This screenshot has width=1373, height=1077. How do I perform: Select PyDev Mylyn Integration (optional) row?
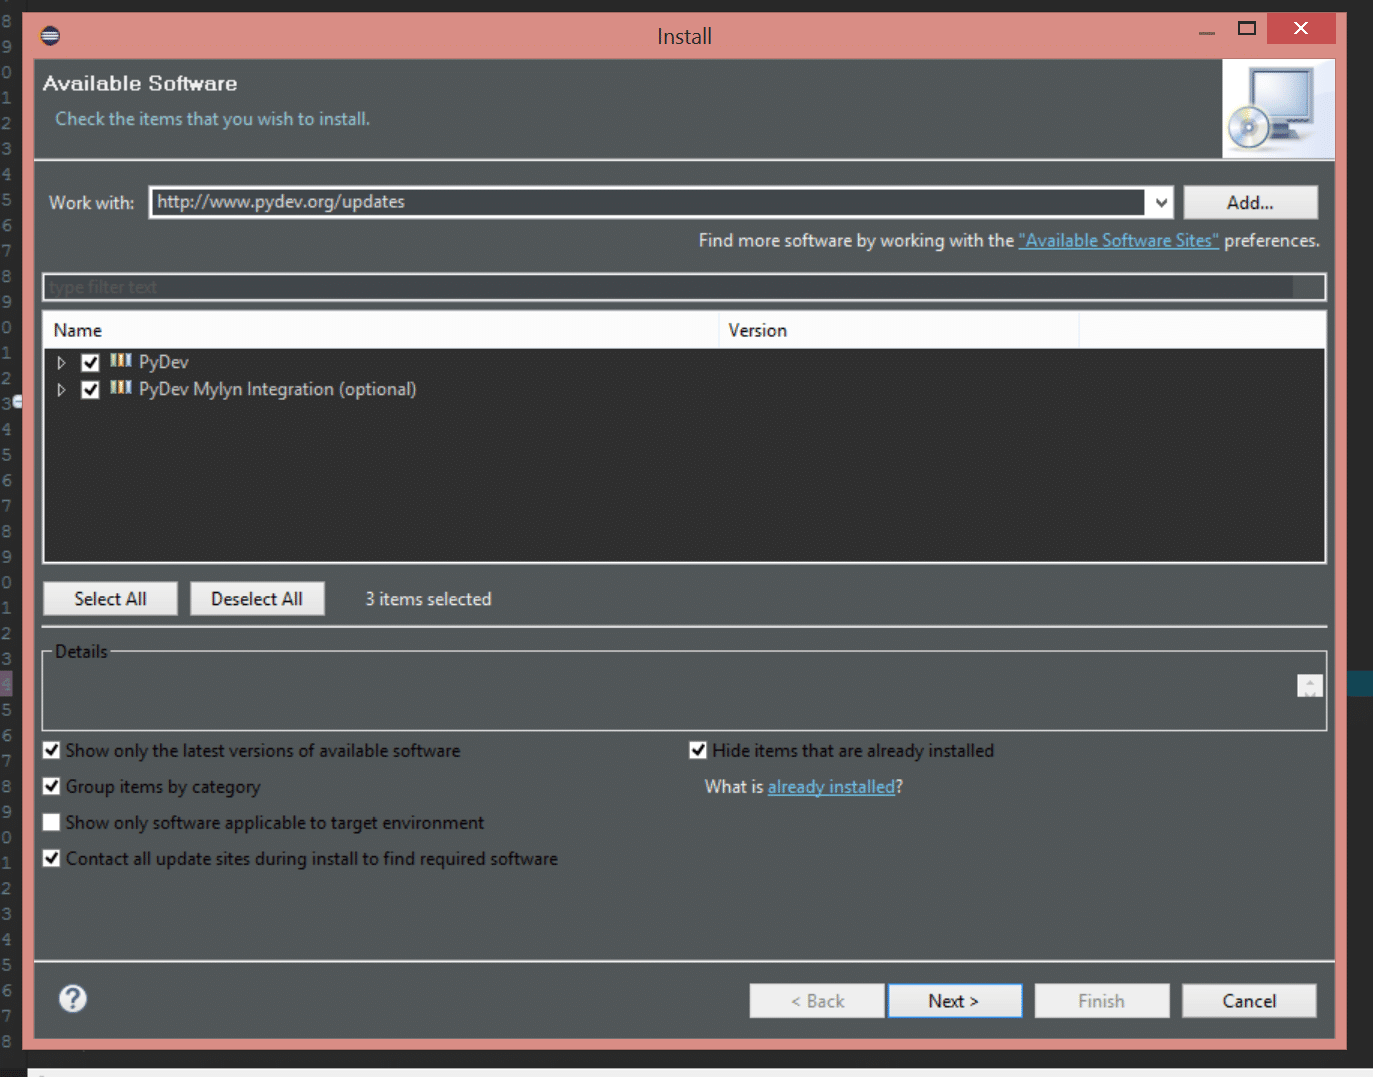[x=278, y=389]
